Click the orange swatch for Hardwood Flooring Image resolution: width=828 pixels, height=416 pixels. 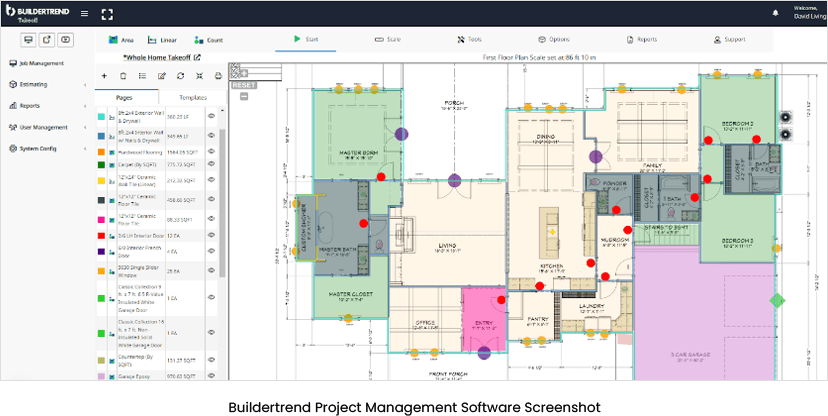pos(101,152)
